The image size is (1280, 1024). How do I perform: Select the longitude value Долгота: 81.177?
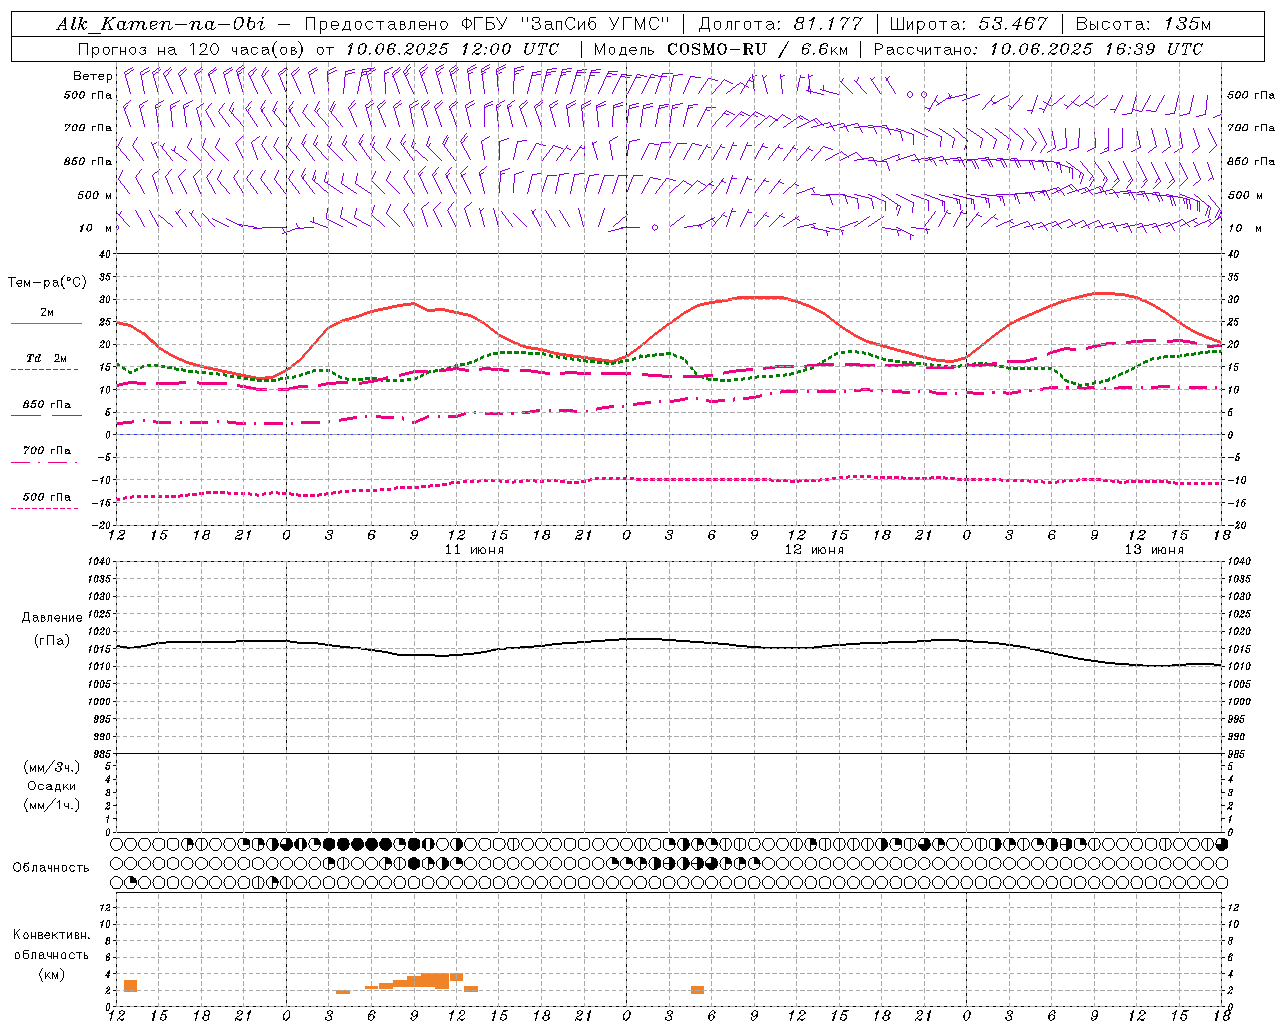[780, 24]
